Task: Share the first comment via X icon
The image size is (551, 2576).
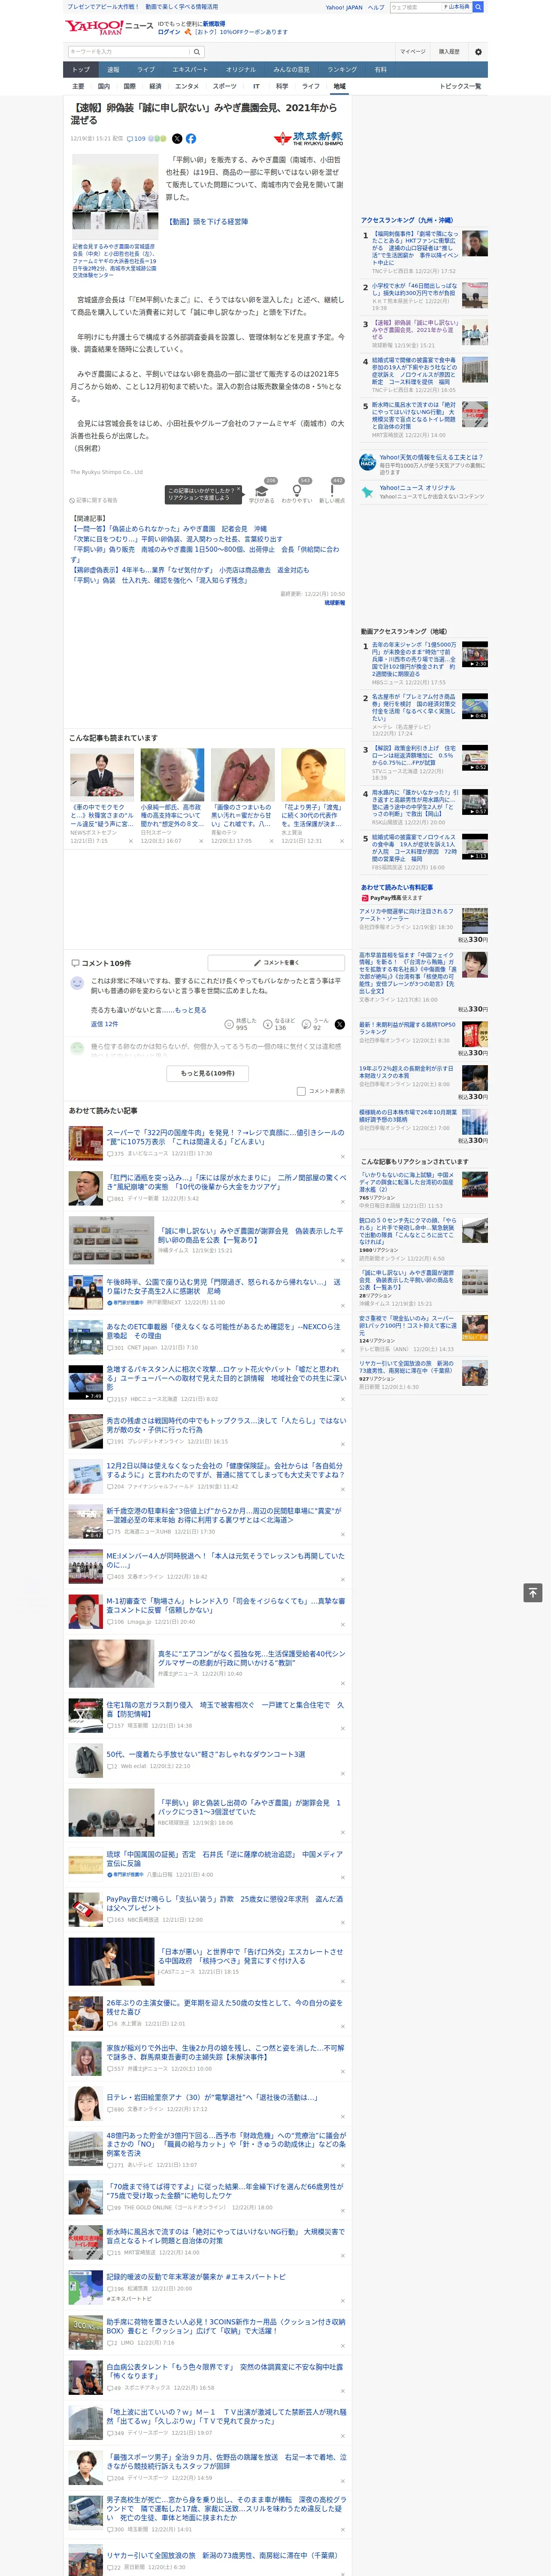Action: click(x=339, y=1024)
